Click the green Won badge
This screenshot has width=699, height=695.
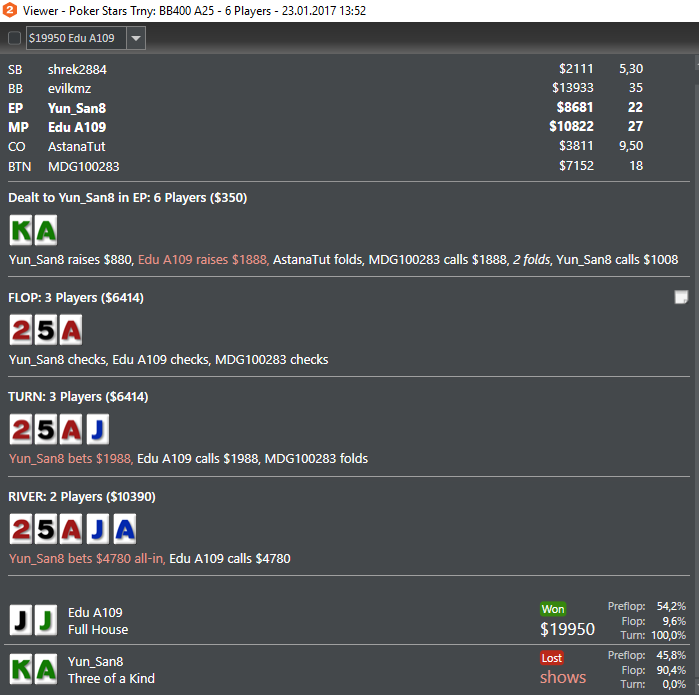tap(553, 609)
